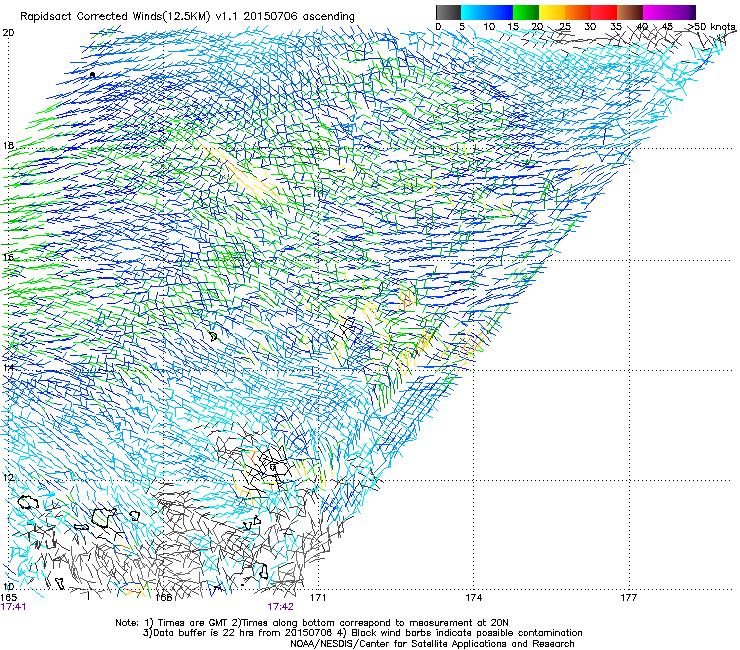Click the legend value '30' under color bar
The image size is (740, 650).
click(590, 27)
